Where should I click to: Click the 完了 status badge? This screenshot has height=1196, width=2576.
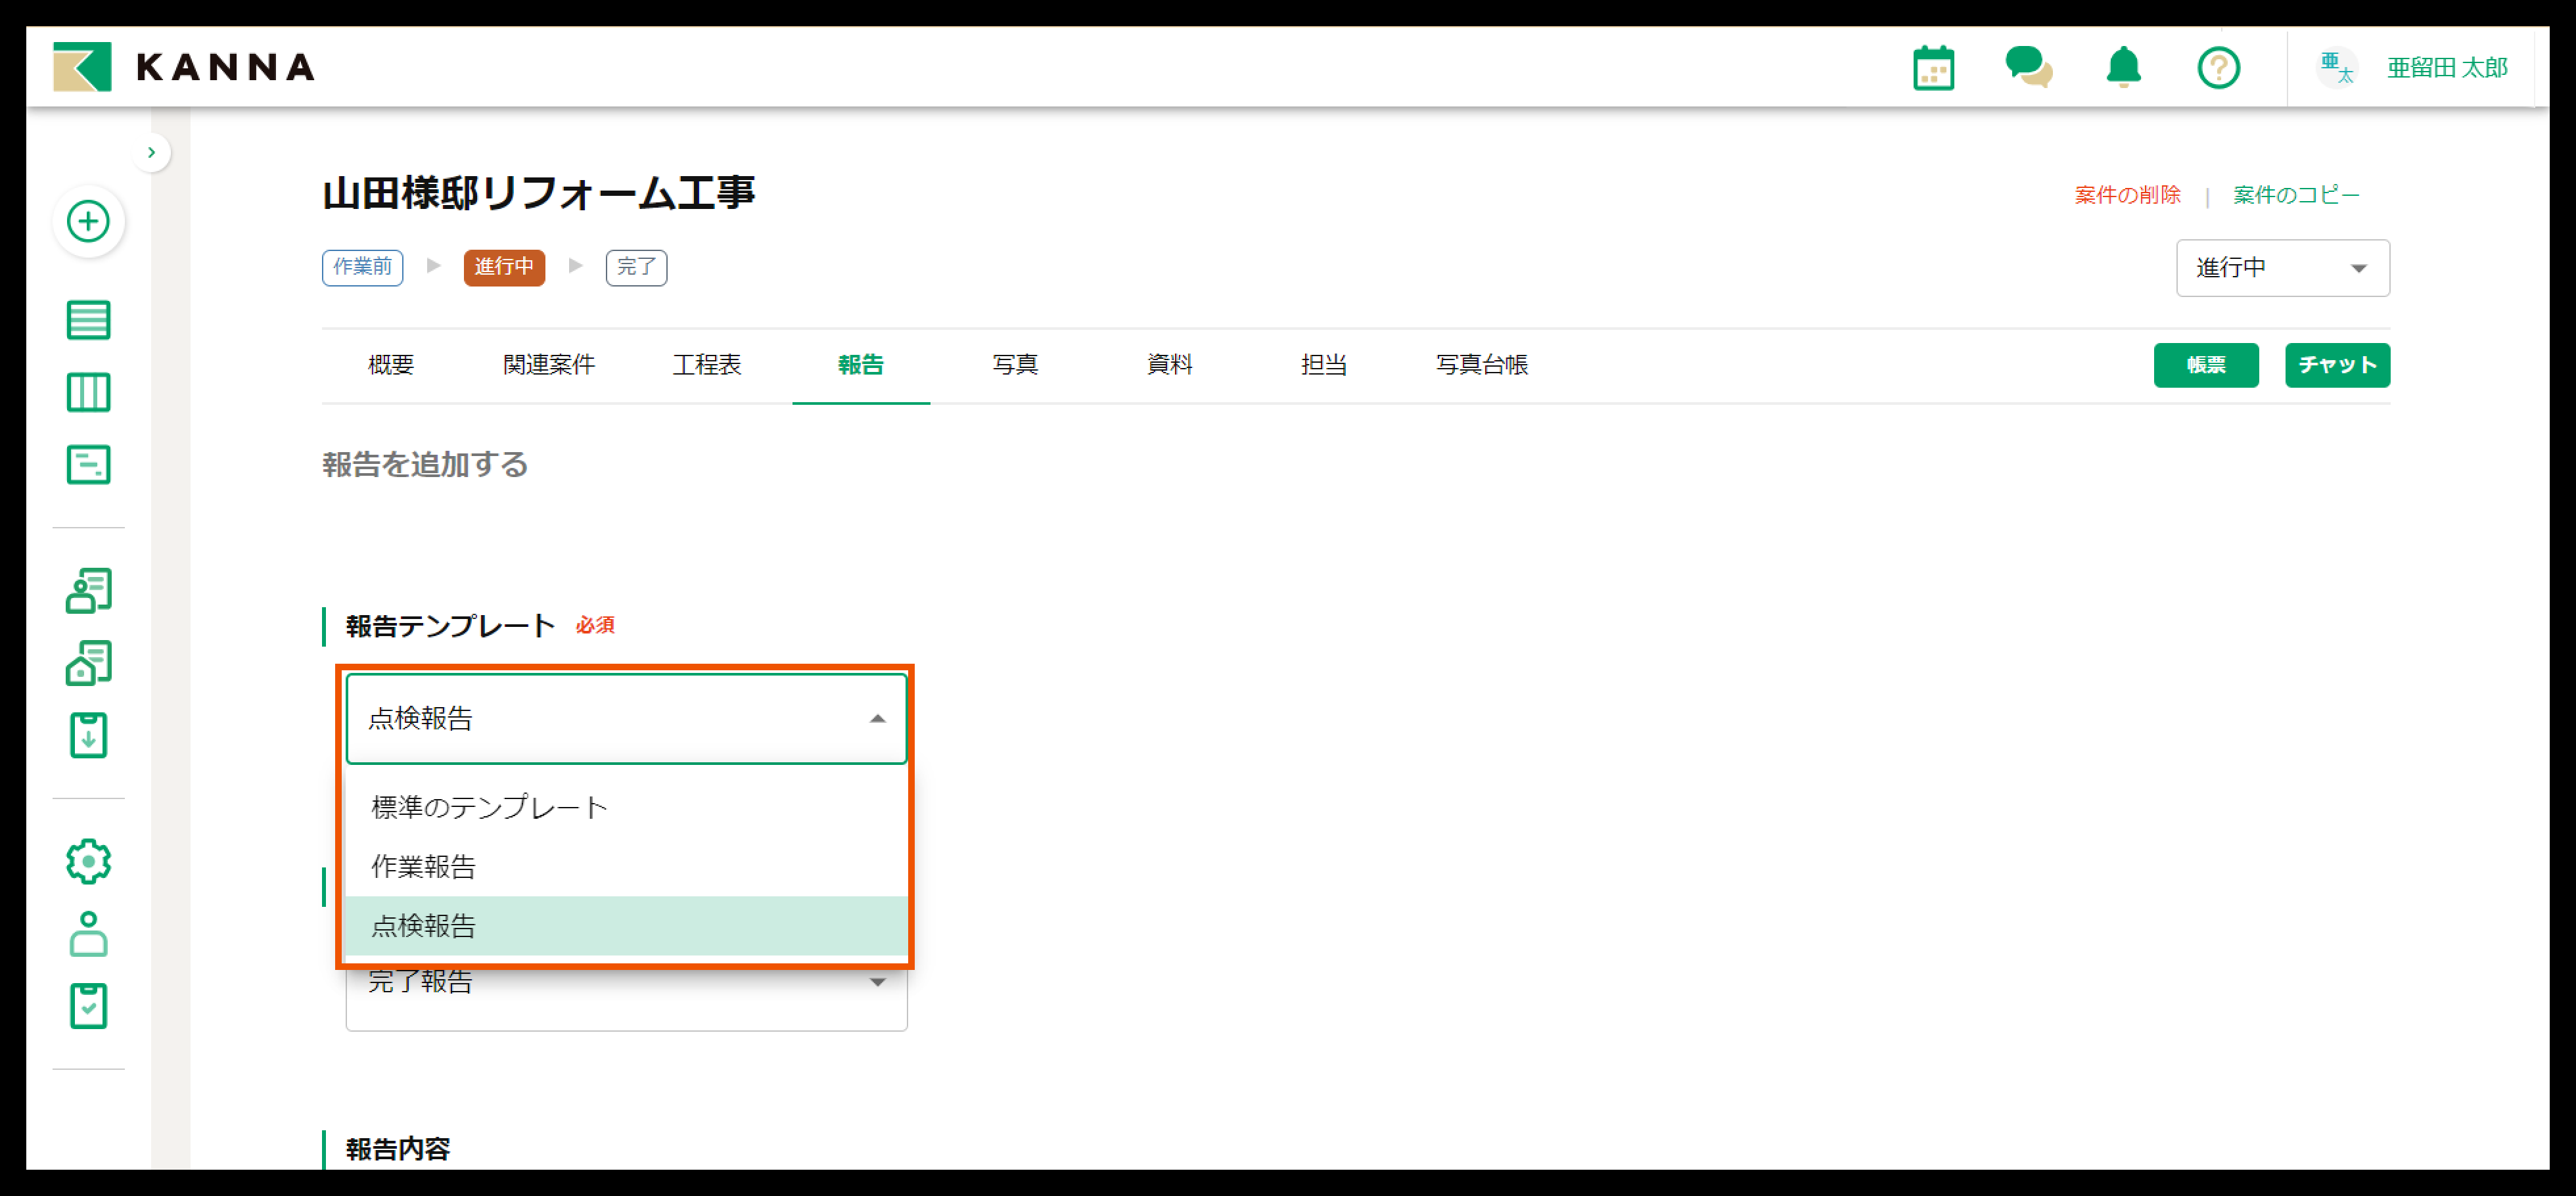pos(636,267)
